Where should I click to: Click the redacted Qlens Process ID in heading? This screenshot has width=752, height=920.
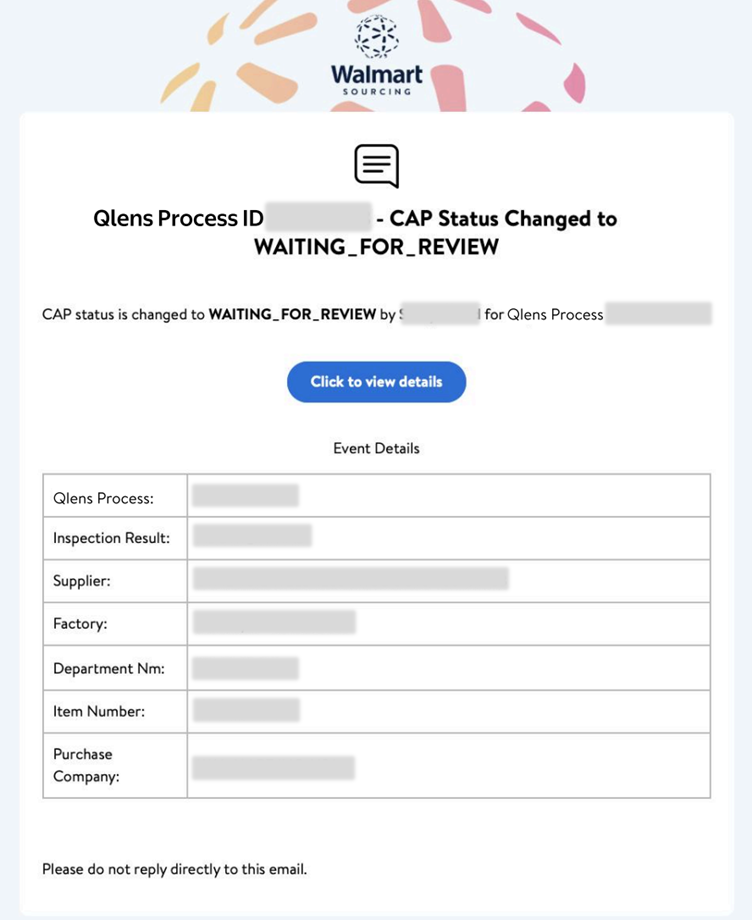point(319,218)
